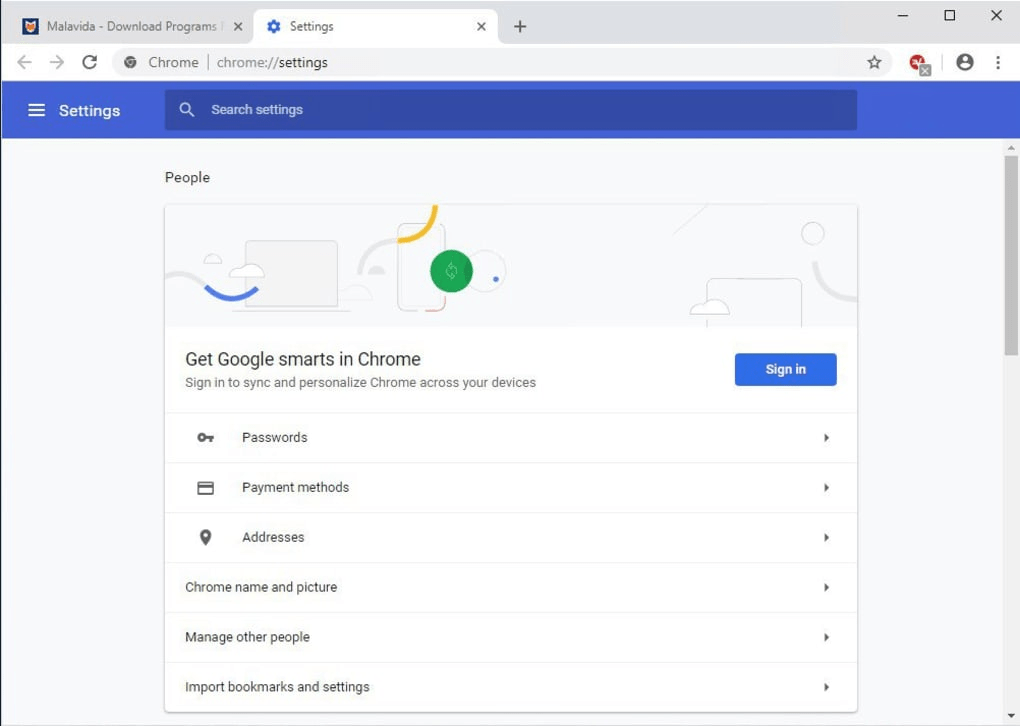Viewport: 1020px width, 726px height.
Task: Click the extension icon with red badge
Action: pyautogui.click(x=918, y=62)
